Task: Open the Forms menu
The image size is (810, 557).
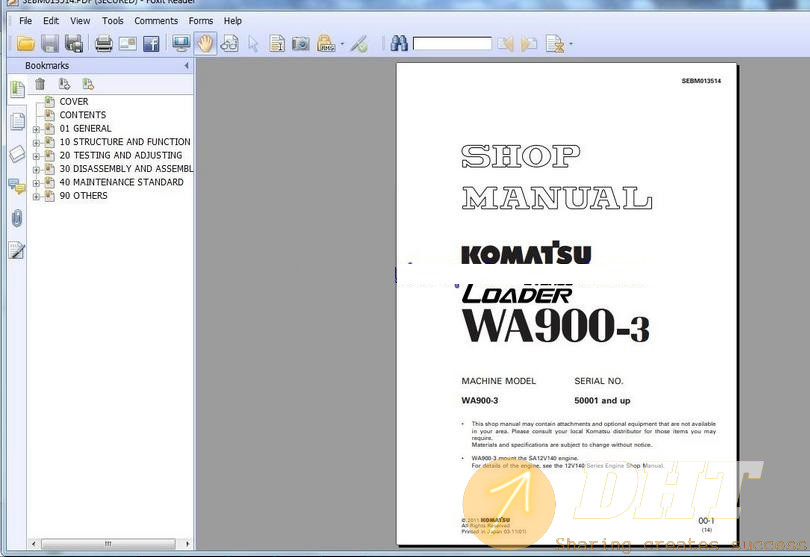Action: [200, 21]
